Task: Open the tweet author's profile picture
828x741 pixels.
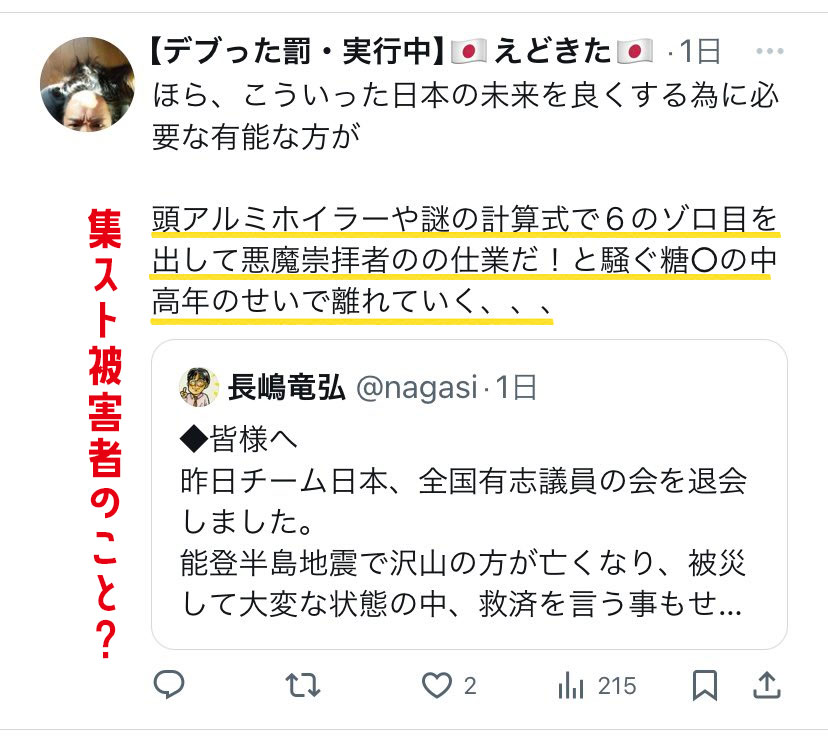Action: (88, 84)
